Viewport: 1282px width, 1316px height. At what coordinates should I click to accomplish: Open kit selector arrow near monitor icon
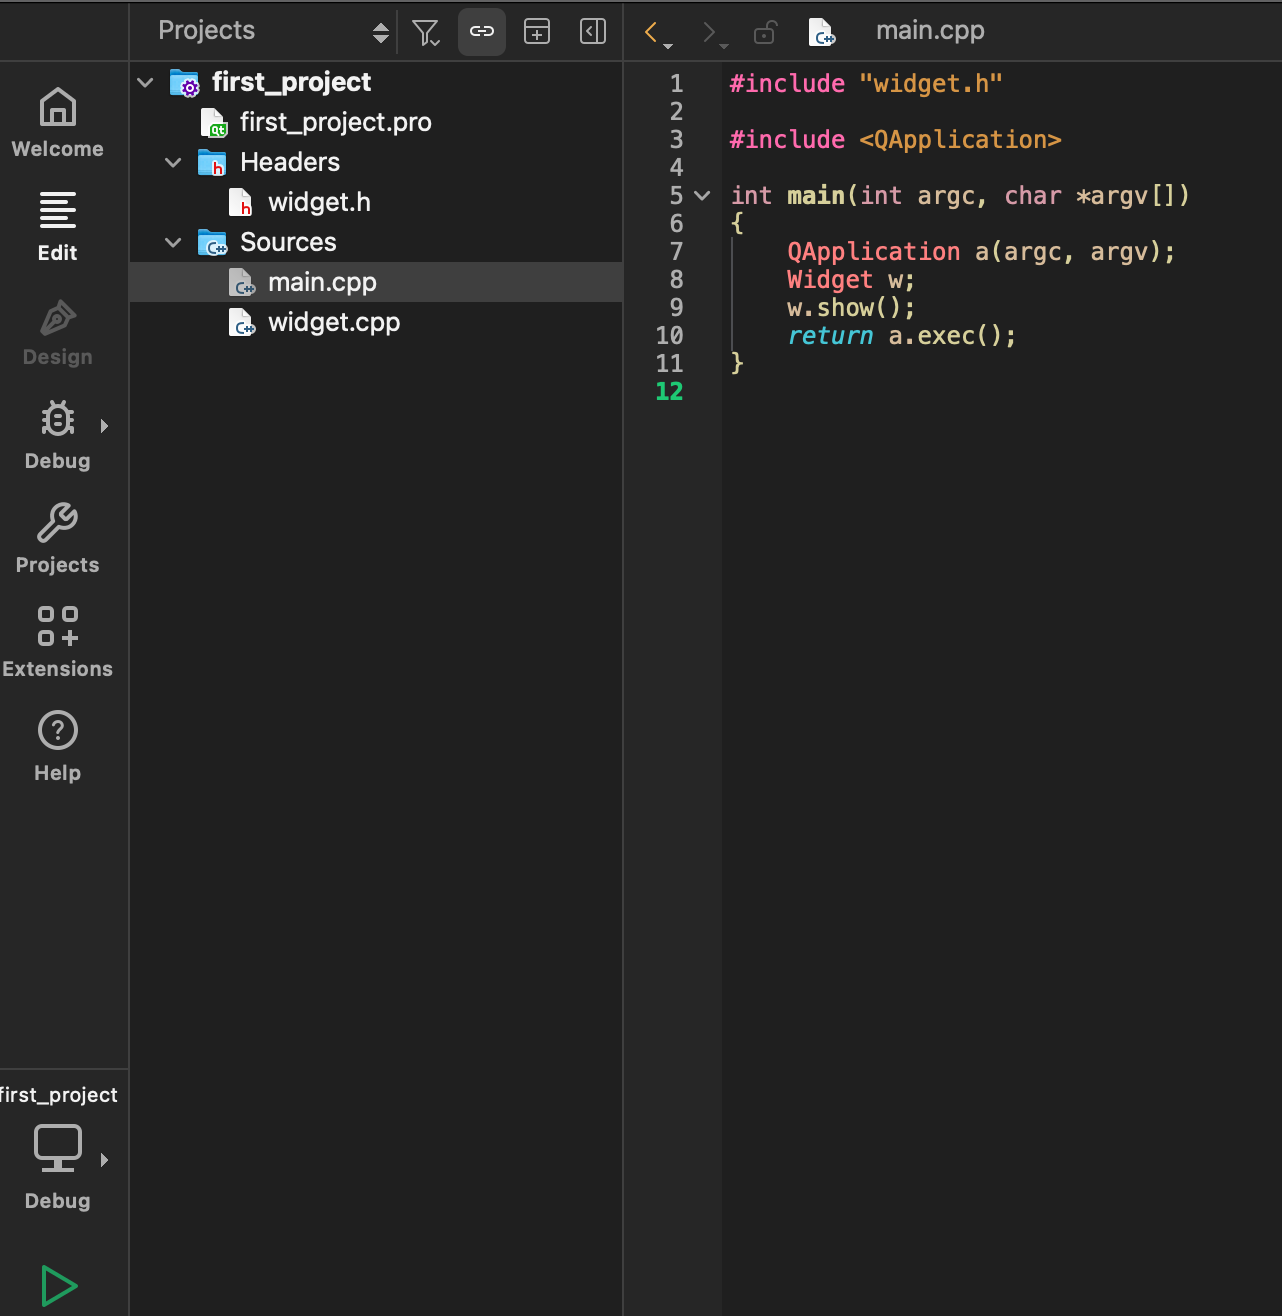tap(104, 1160)
